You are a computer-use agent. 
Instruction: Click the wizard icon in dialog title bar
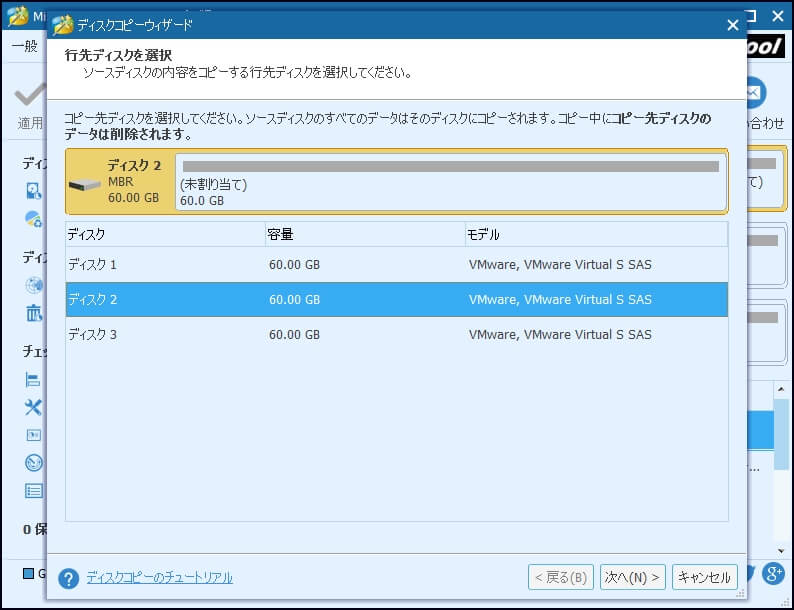tap(63, 24)
